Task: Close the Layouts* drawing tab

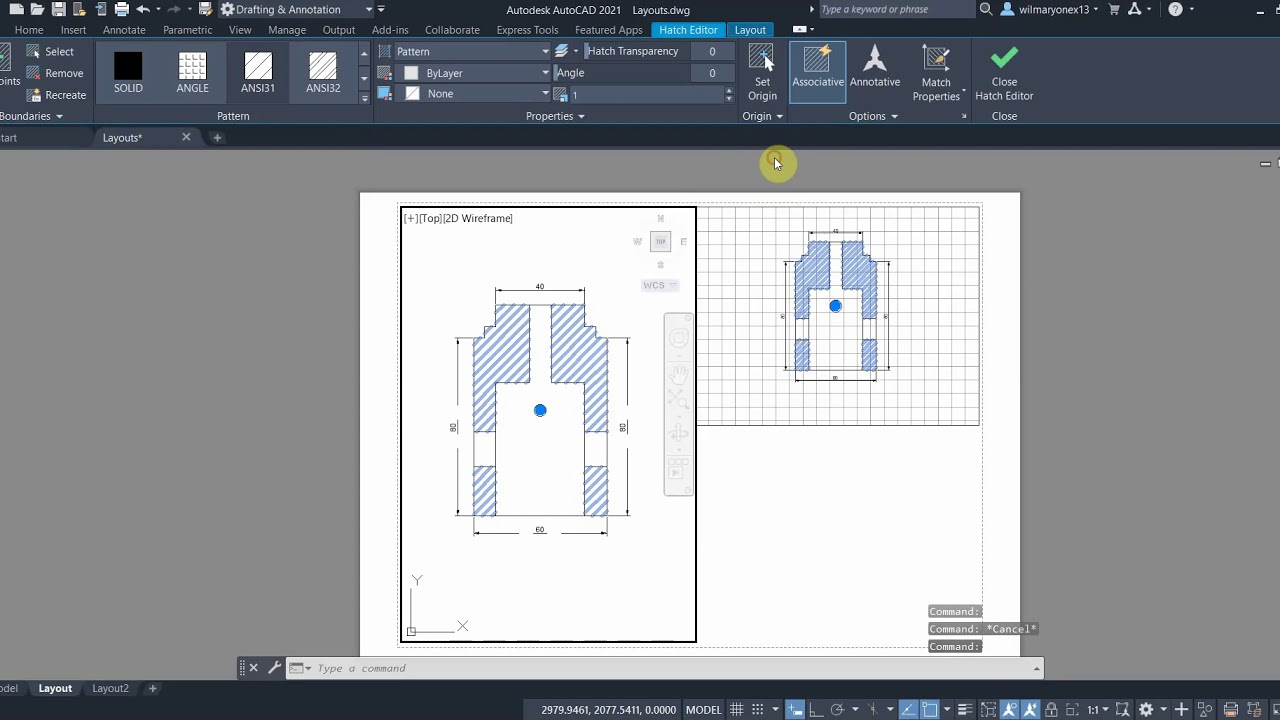Action: [186, 137]
